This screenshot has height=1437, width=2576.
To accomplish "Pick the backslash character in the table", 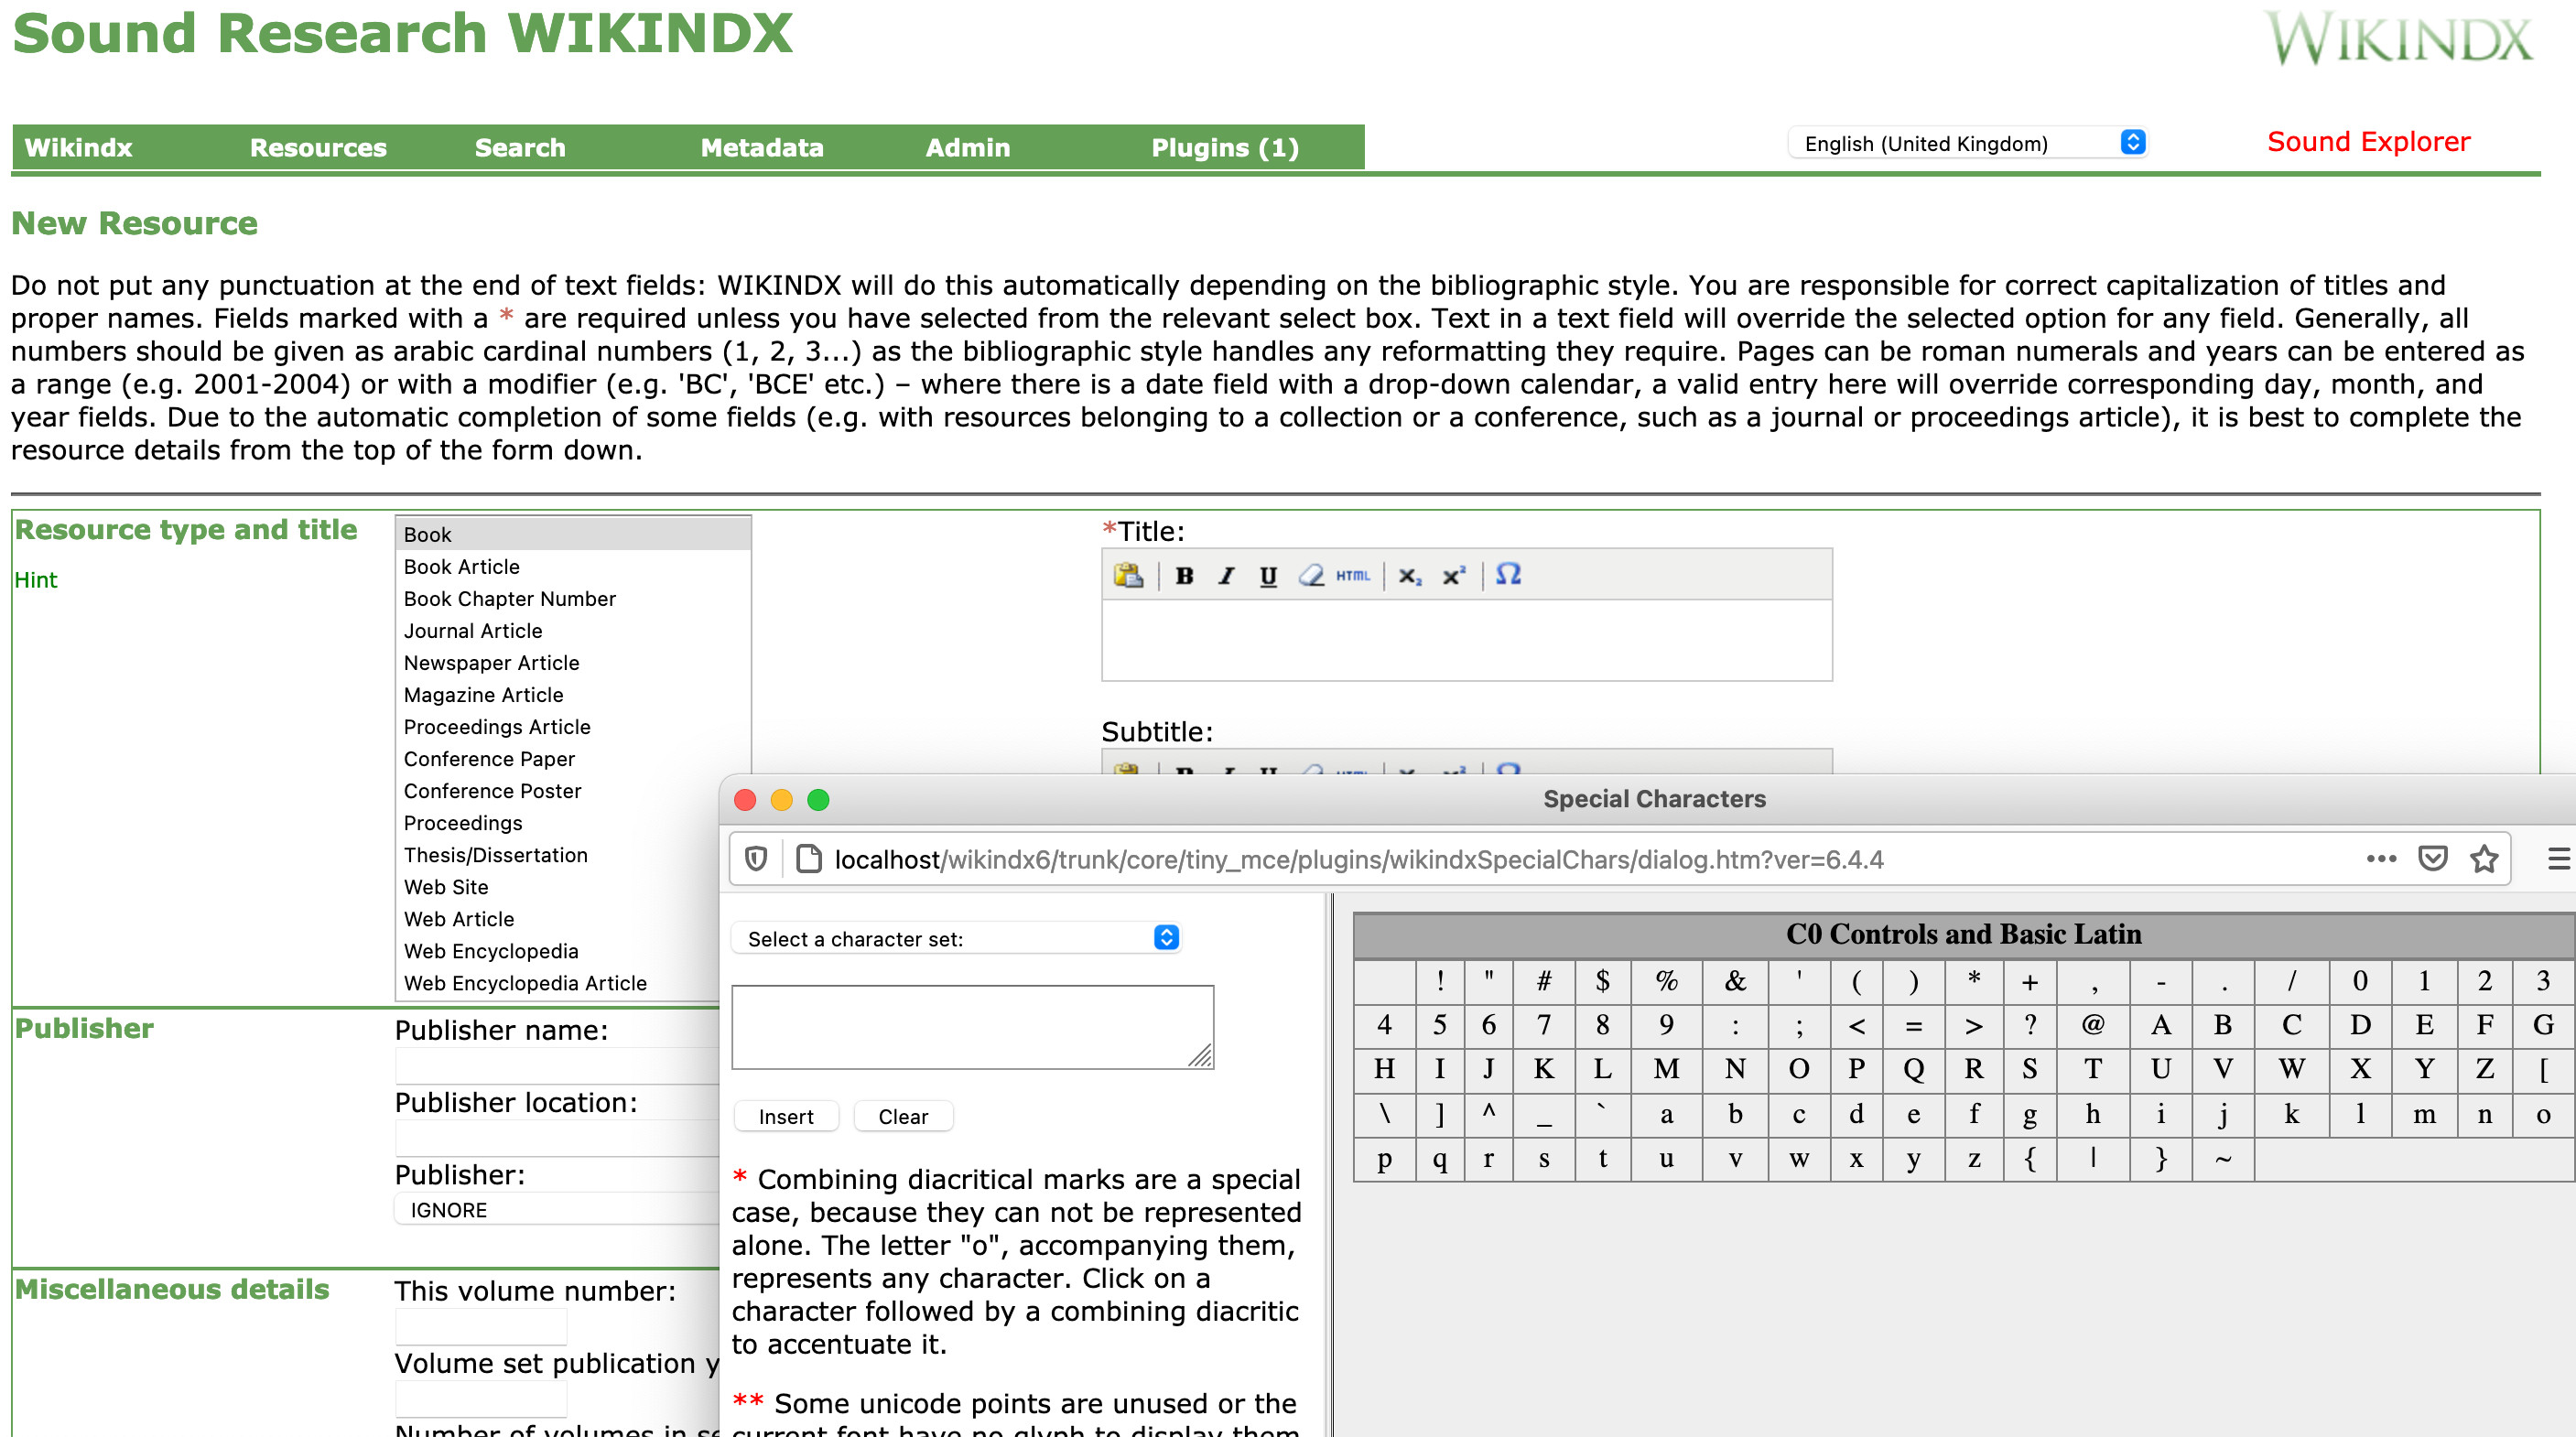I will (1385, 1114).
